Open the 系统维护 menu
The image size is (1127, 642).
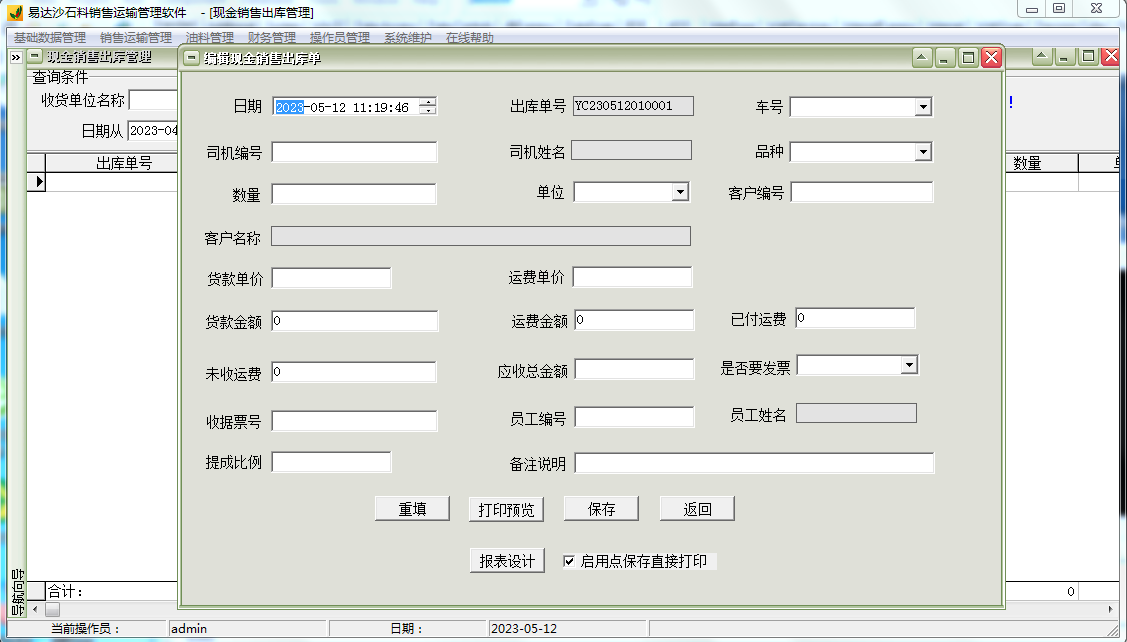pyautogui.click(x=408, y=37)
